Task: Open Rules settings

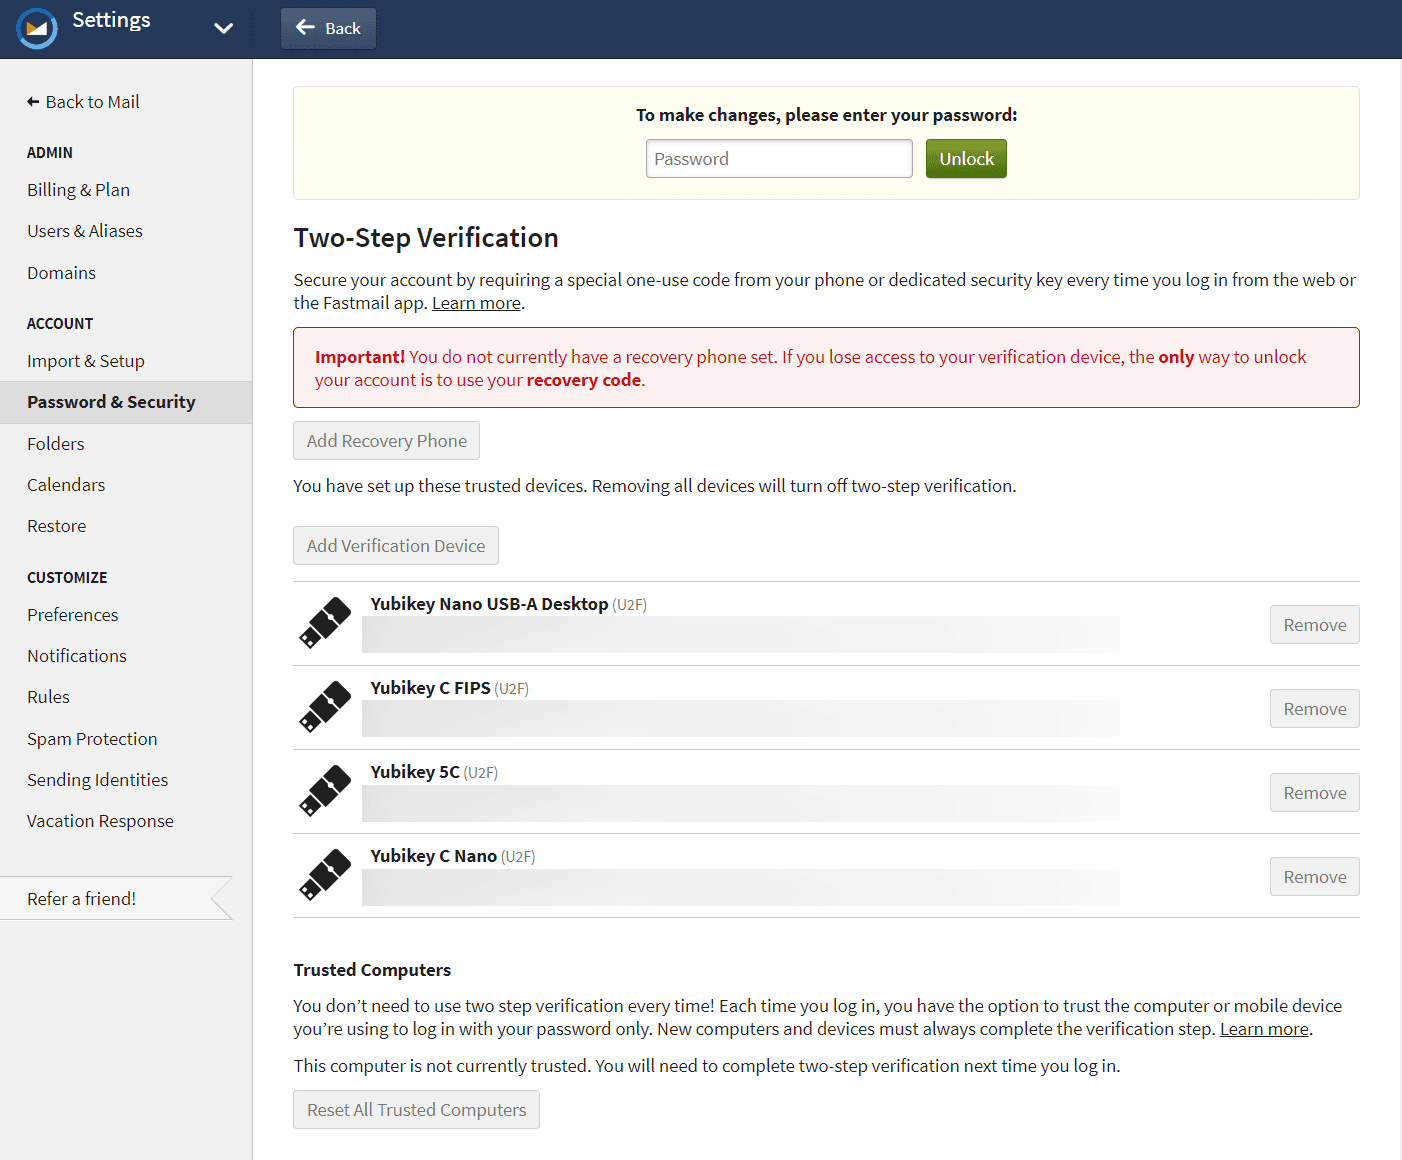Action: point(49,697)
